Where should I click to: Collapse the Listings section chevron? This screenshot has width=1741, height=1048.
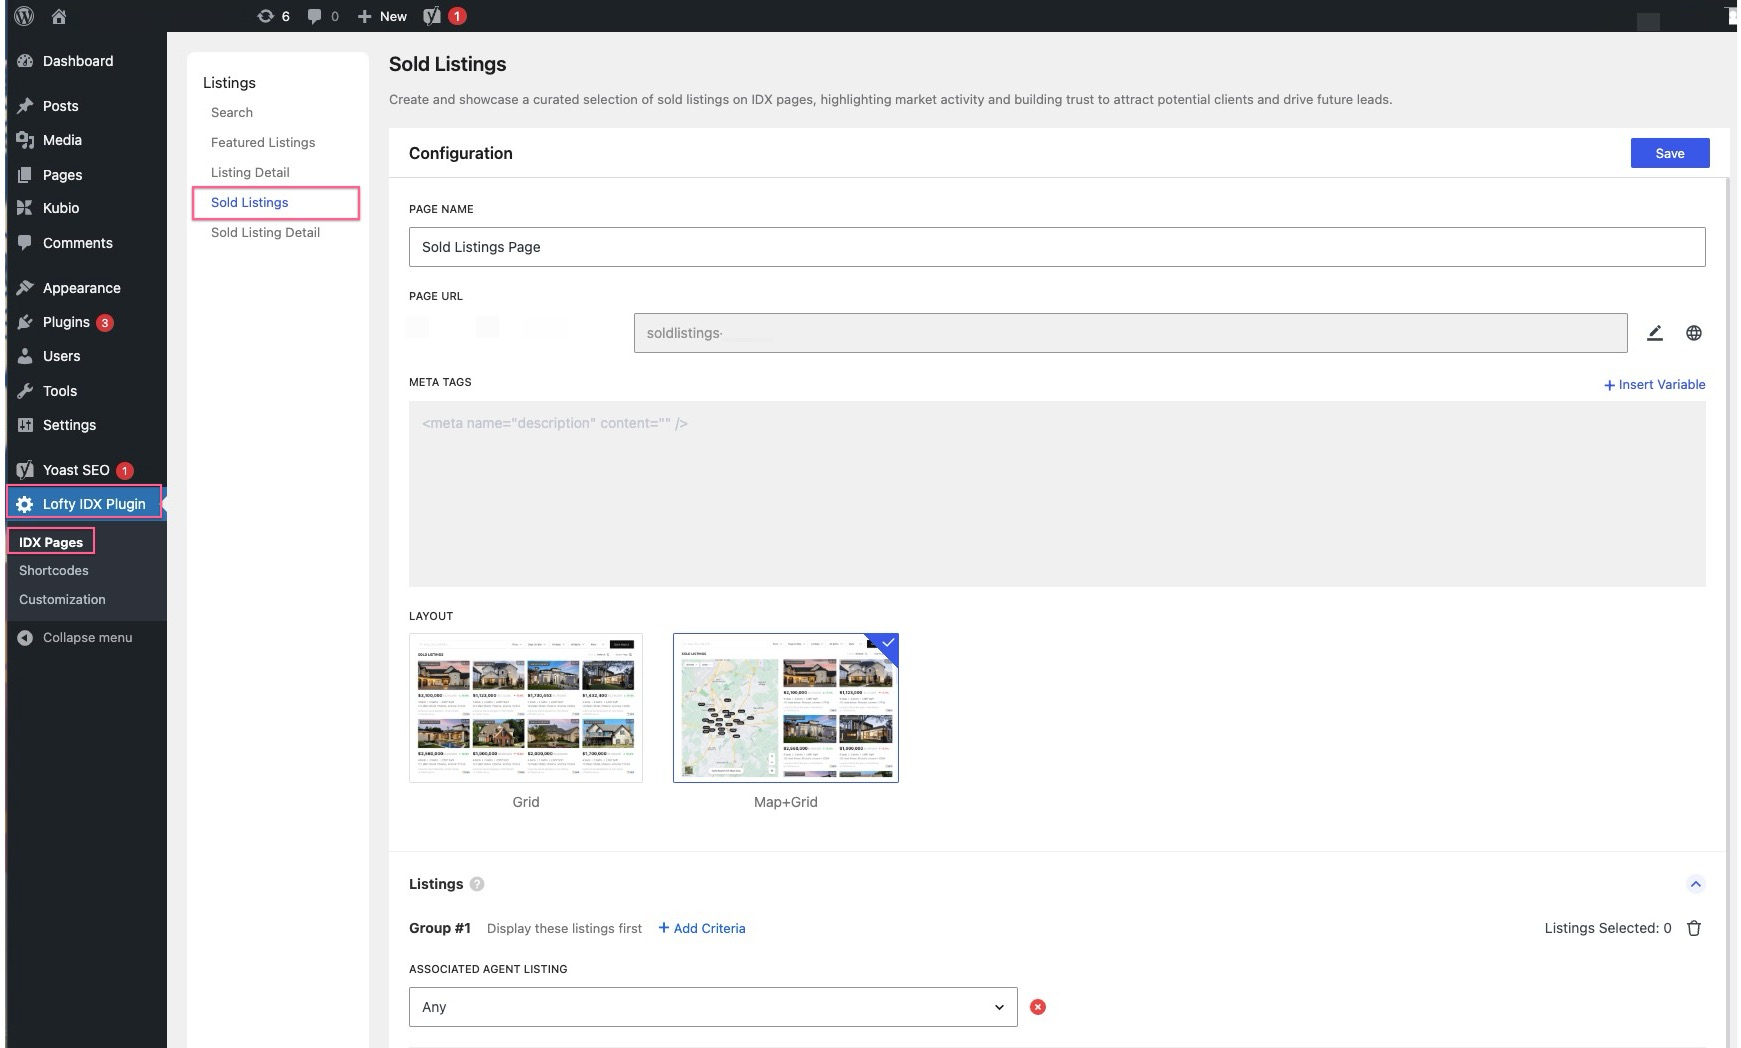click(x=1695, y=884)
